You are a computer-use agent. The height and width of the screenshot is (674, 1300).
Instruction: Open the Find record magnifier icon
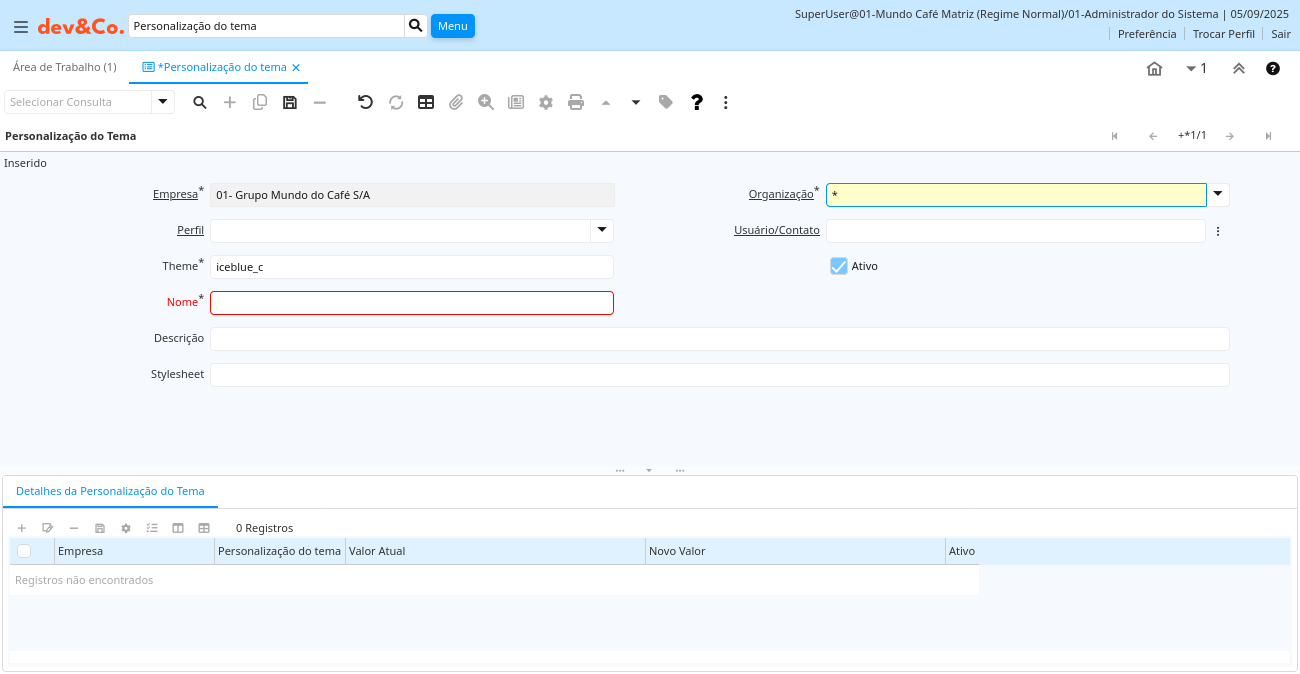pos(200,102)
